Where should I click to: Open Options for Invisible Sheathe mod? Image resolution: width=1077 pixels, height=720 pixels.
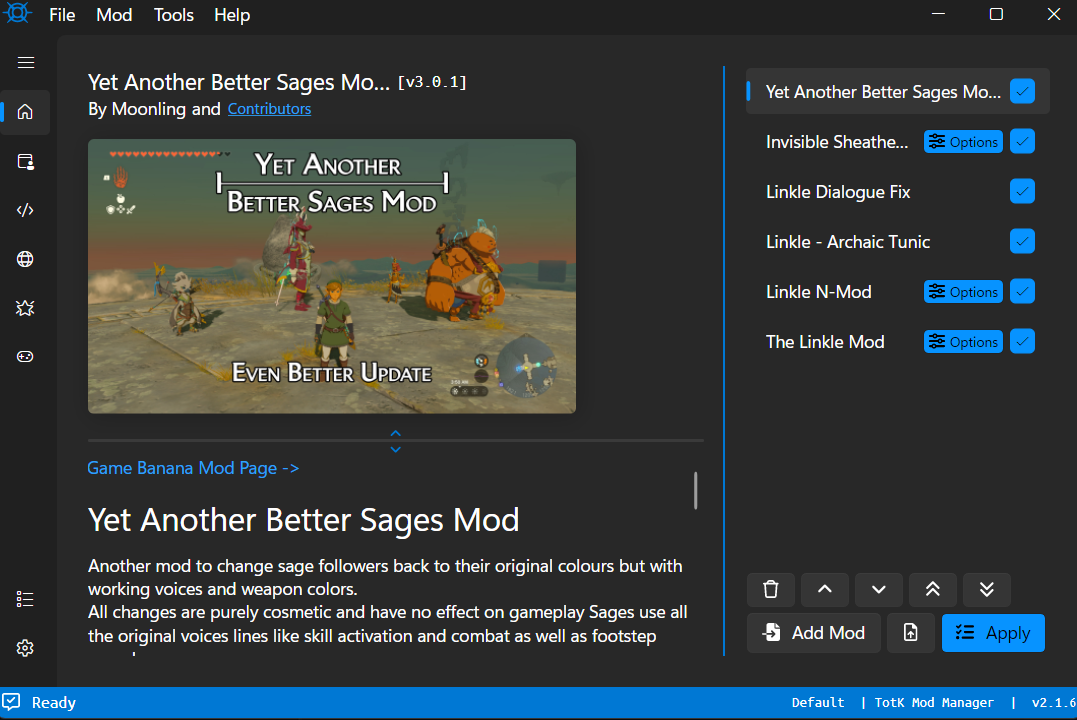pos(963,142)
